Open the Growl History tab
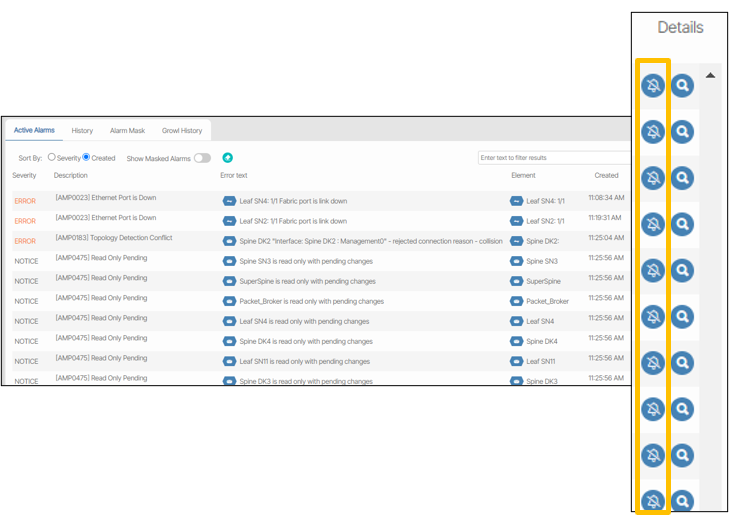 (x=182, y=130)
